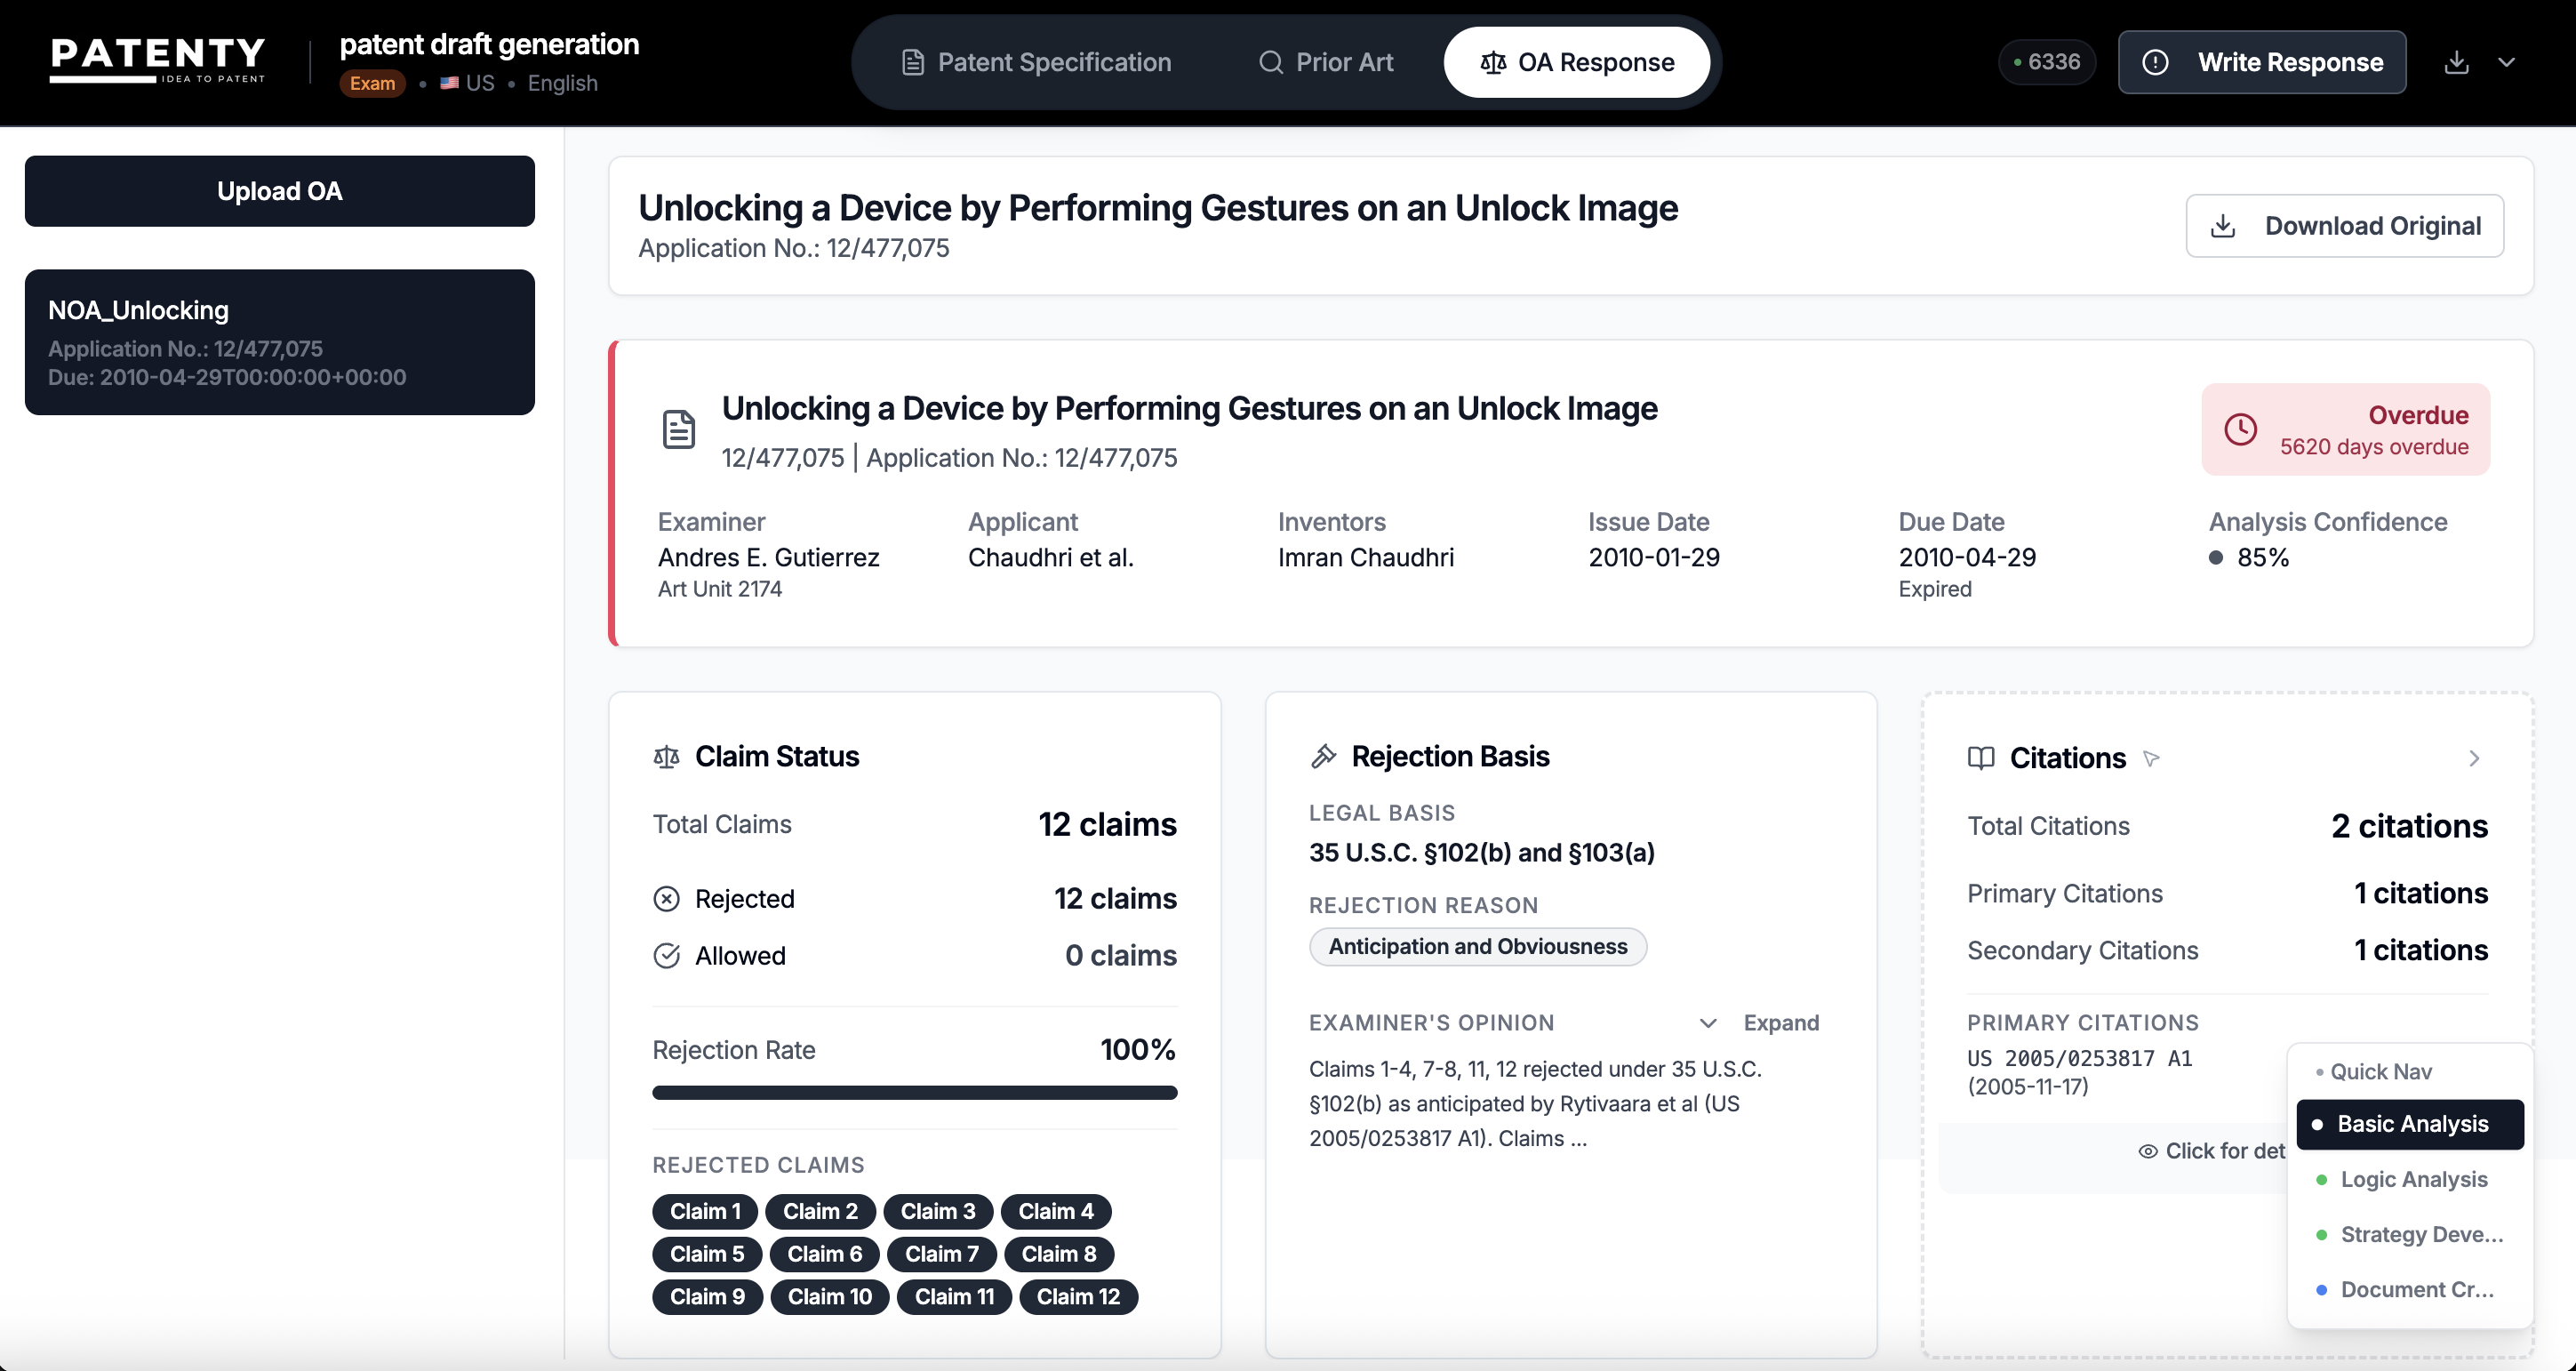Click the document icon beside OA title

point(679,430)
